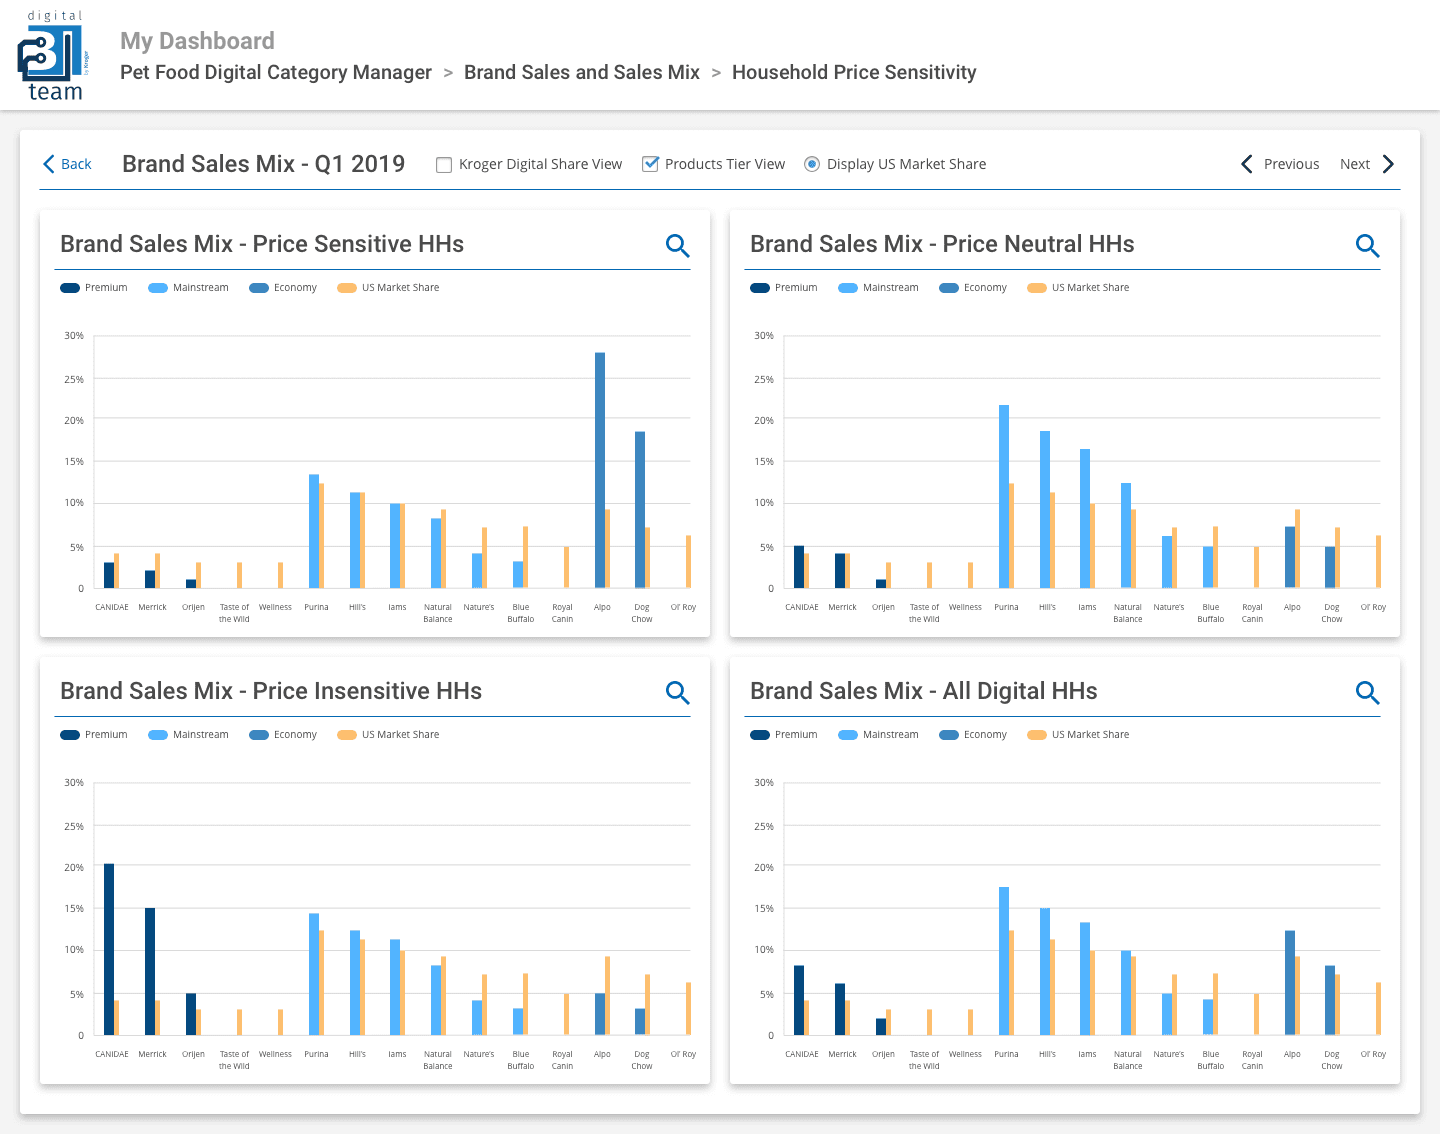This screenshot has height=1134, width=1440.
Task: Click Iams mainstream bar in Price Neutral chart
Action: (1085, 519)
